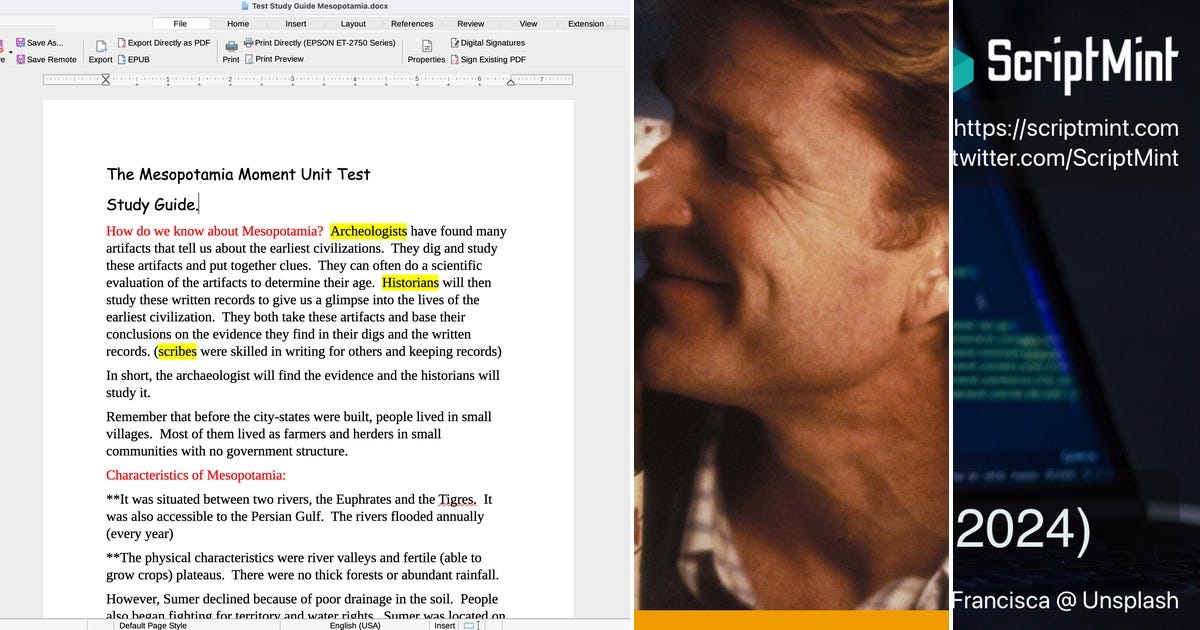Open the English (USA) language selector
The image size is (1200, 630).
354,624
